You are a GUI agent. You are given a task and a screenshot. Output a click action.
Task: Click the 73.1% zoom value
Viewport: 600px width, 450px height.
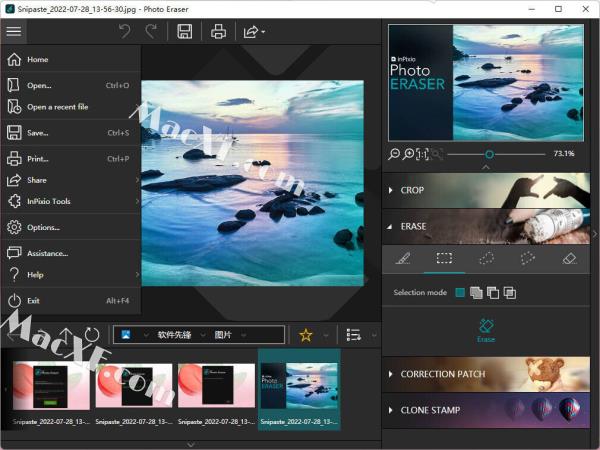(564, 153)
